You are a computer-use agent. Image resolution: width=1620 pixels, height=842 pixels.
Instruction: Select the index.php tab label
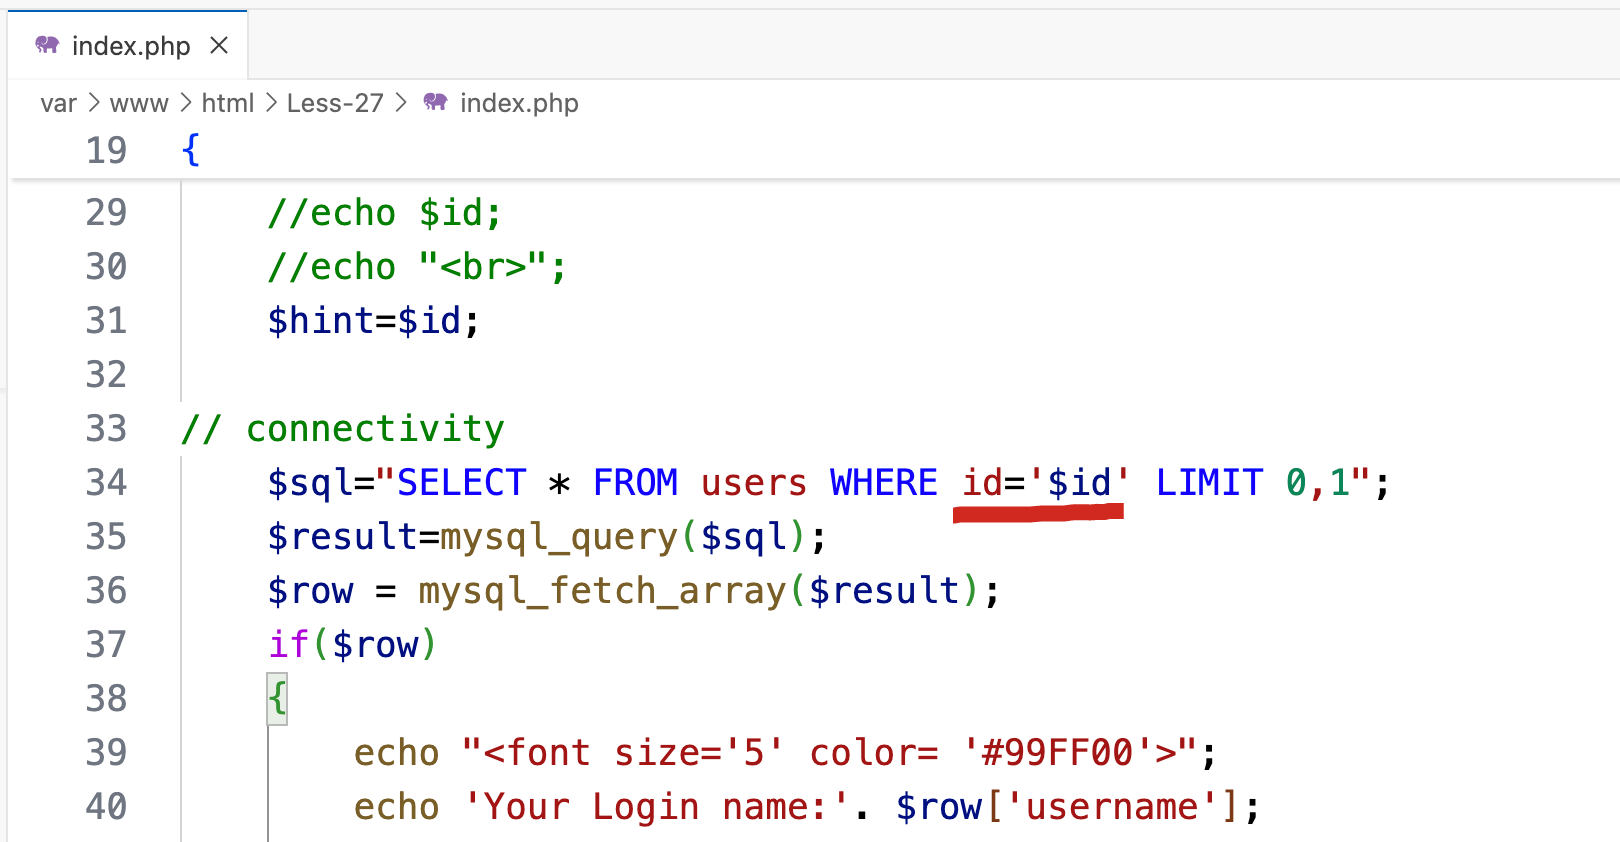(131, 46)
